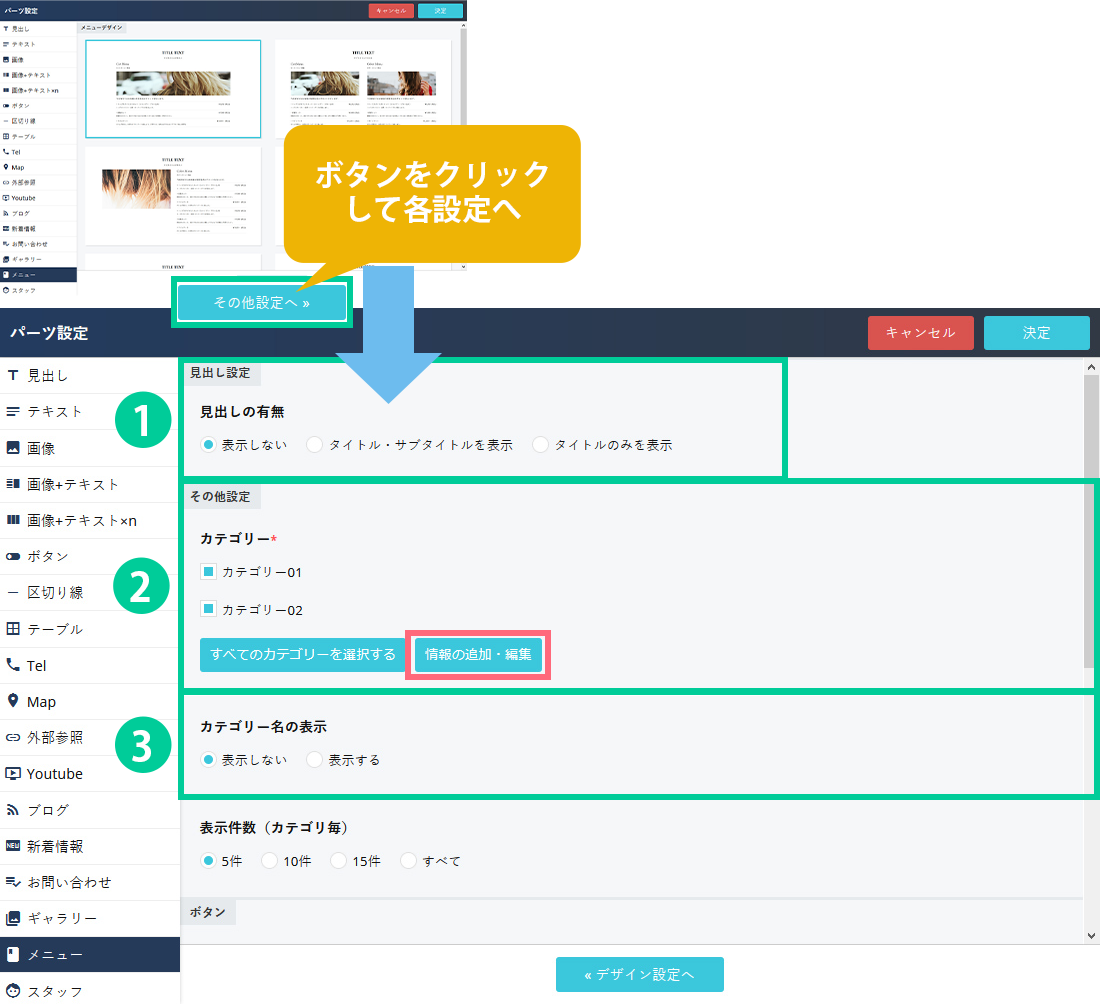1100x1004 pixels.
Task: Click the 見出し heading icon in sidebar
Action: click(x=13, y=376)
